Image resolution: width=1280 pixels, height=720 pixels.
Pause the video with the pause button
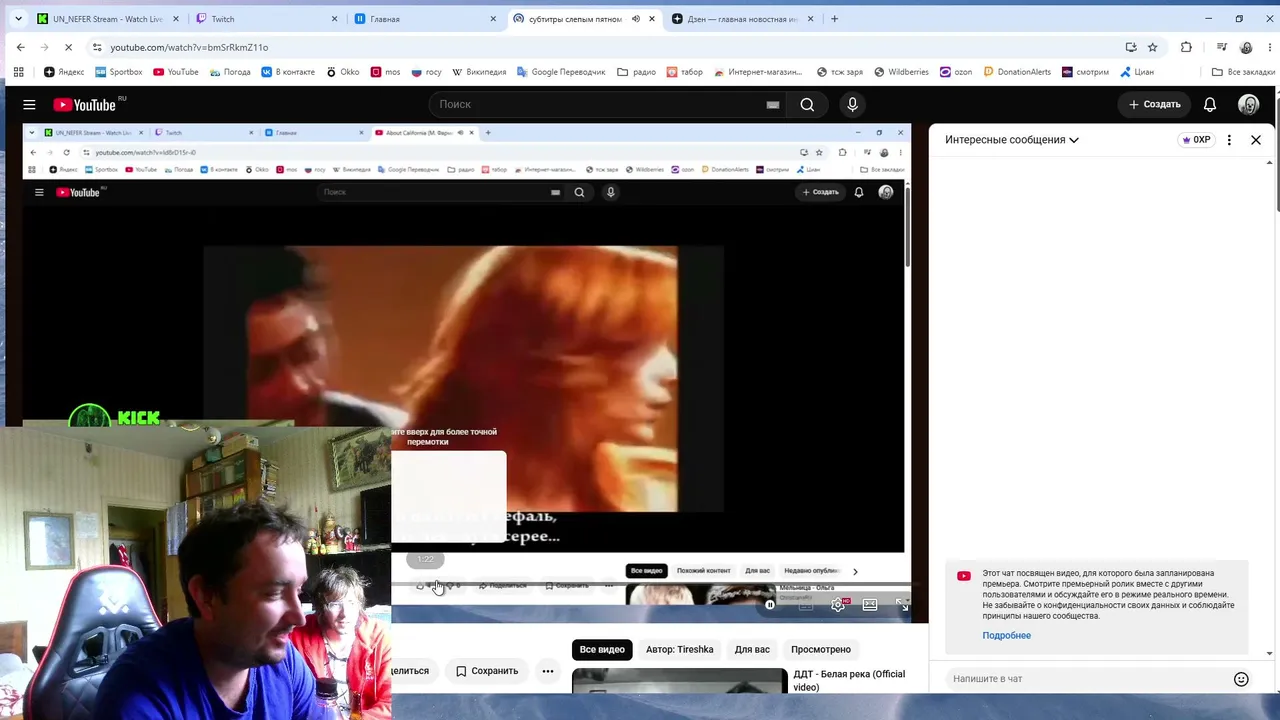770,605
